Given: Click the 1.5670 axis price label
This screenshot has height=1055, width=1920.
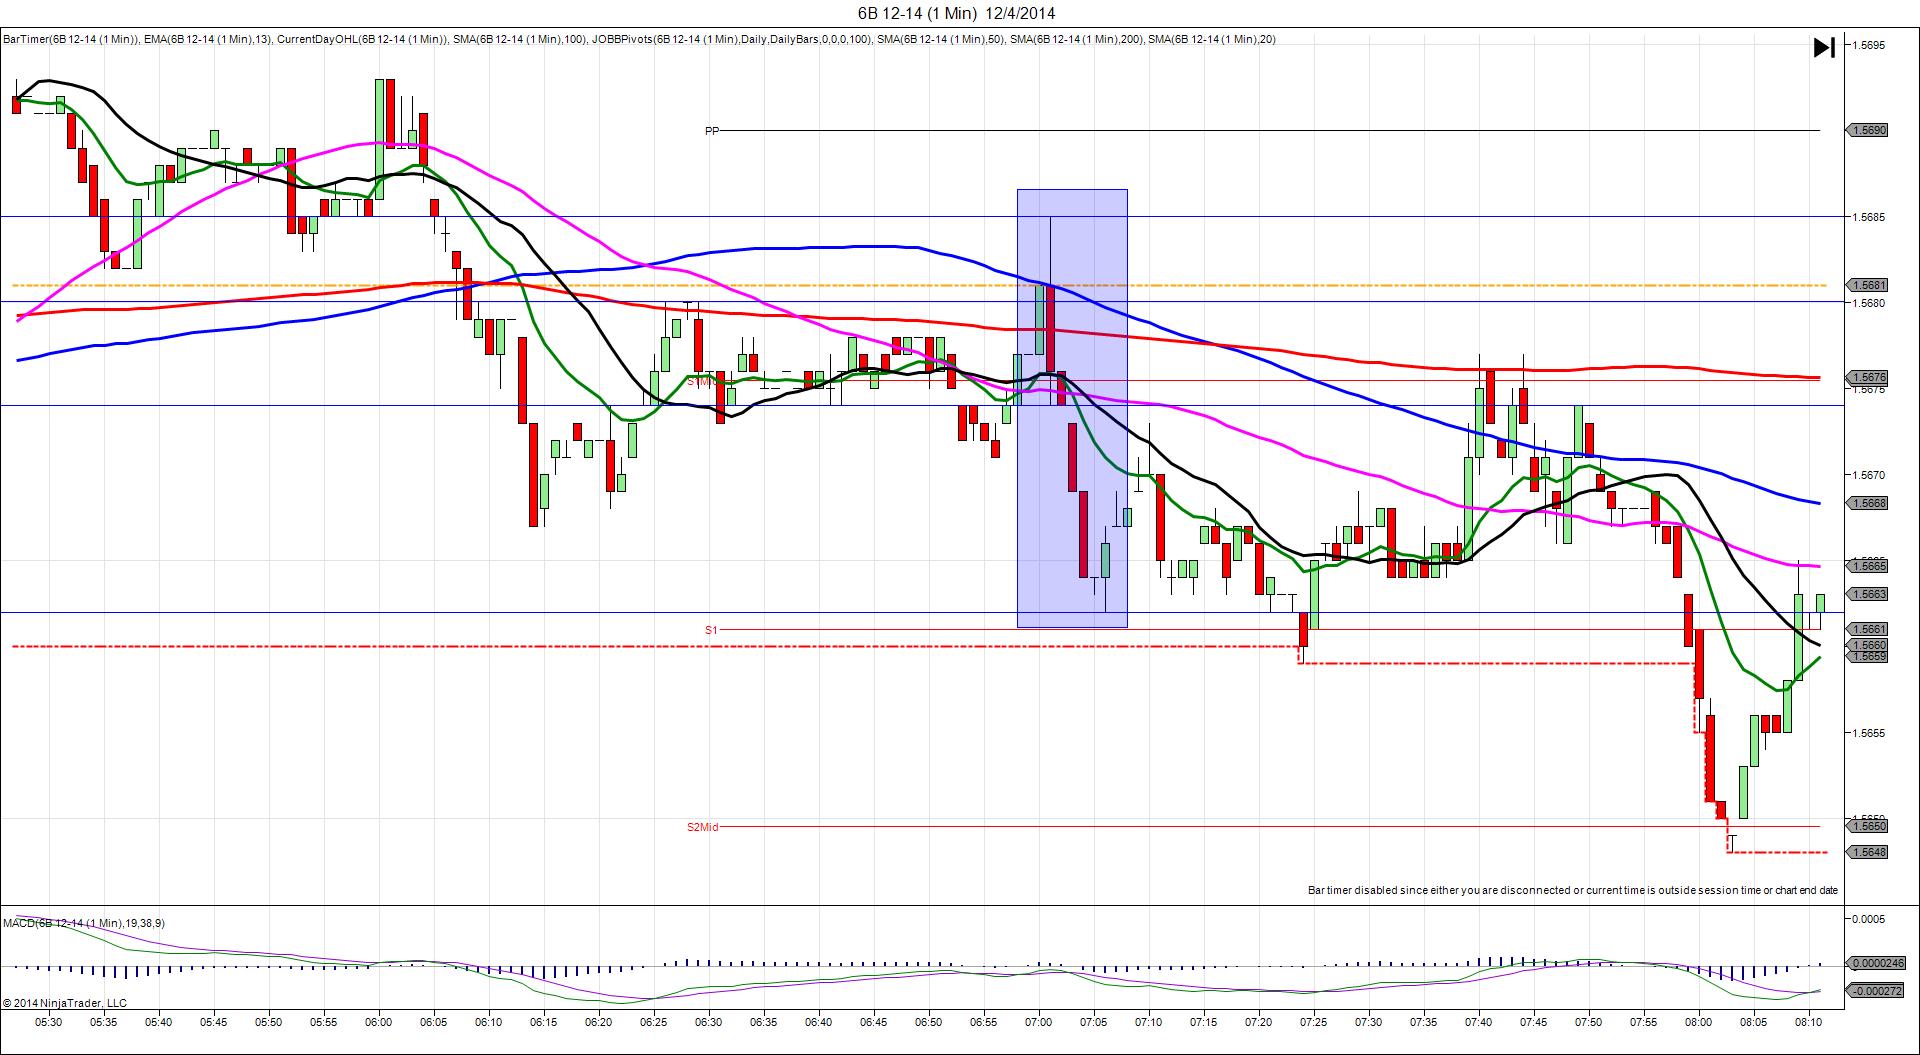Looking at the screenshot, I should pos(1870,475).
